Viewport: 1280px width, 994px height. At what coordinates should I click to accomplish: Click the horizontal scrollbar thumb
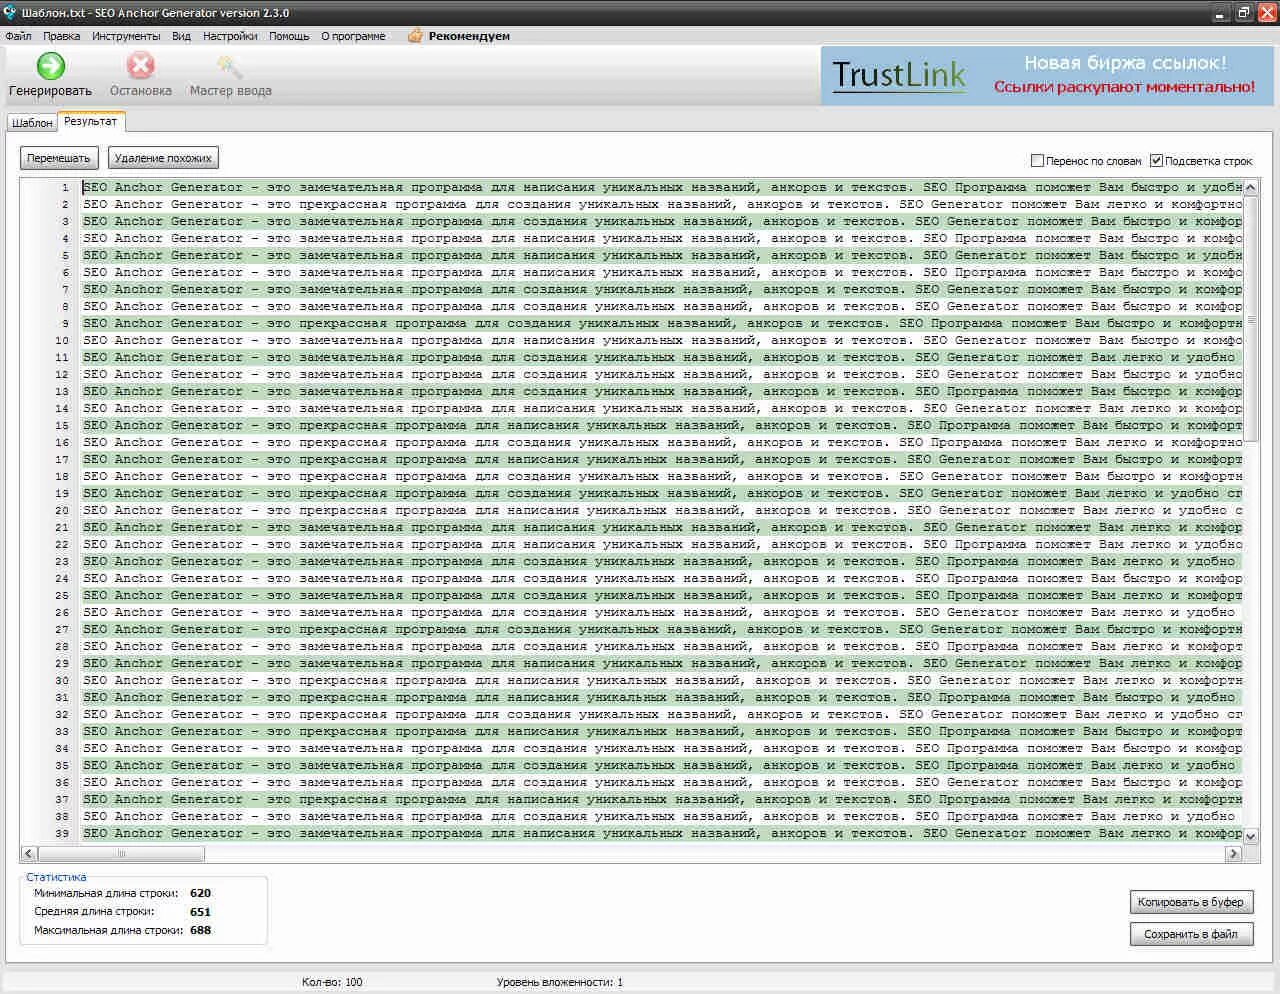(121, 854)
